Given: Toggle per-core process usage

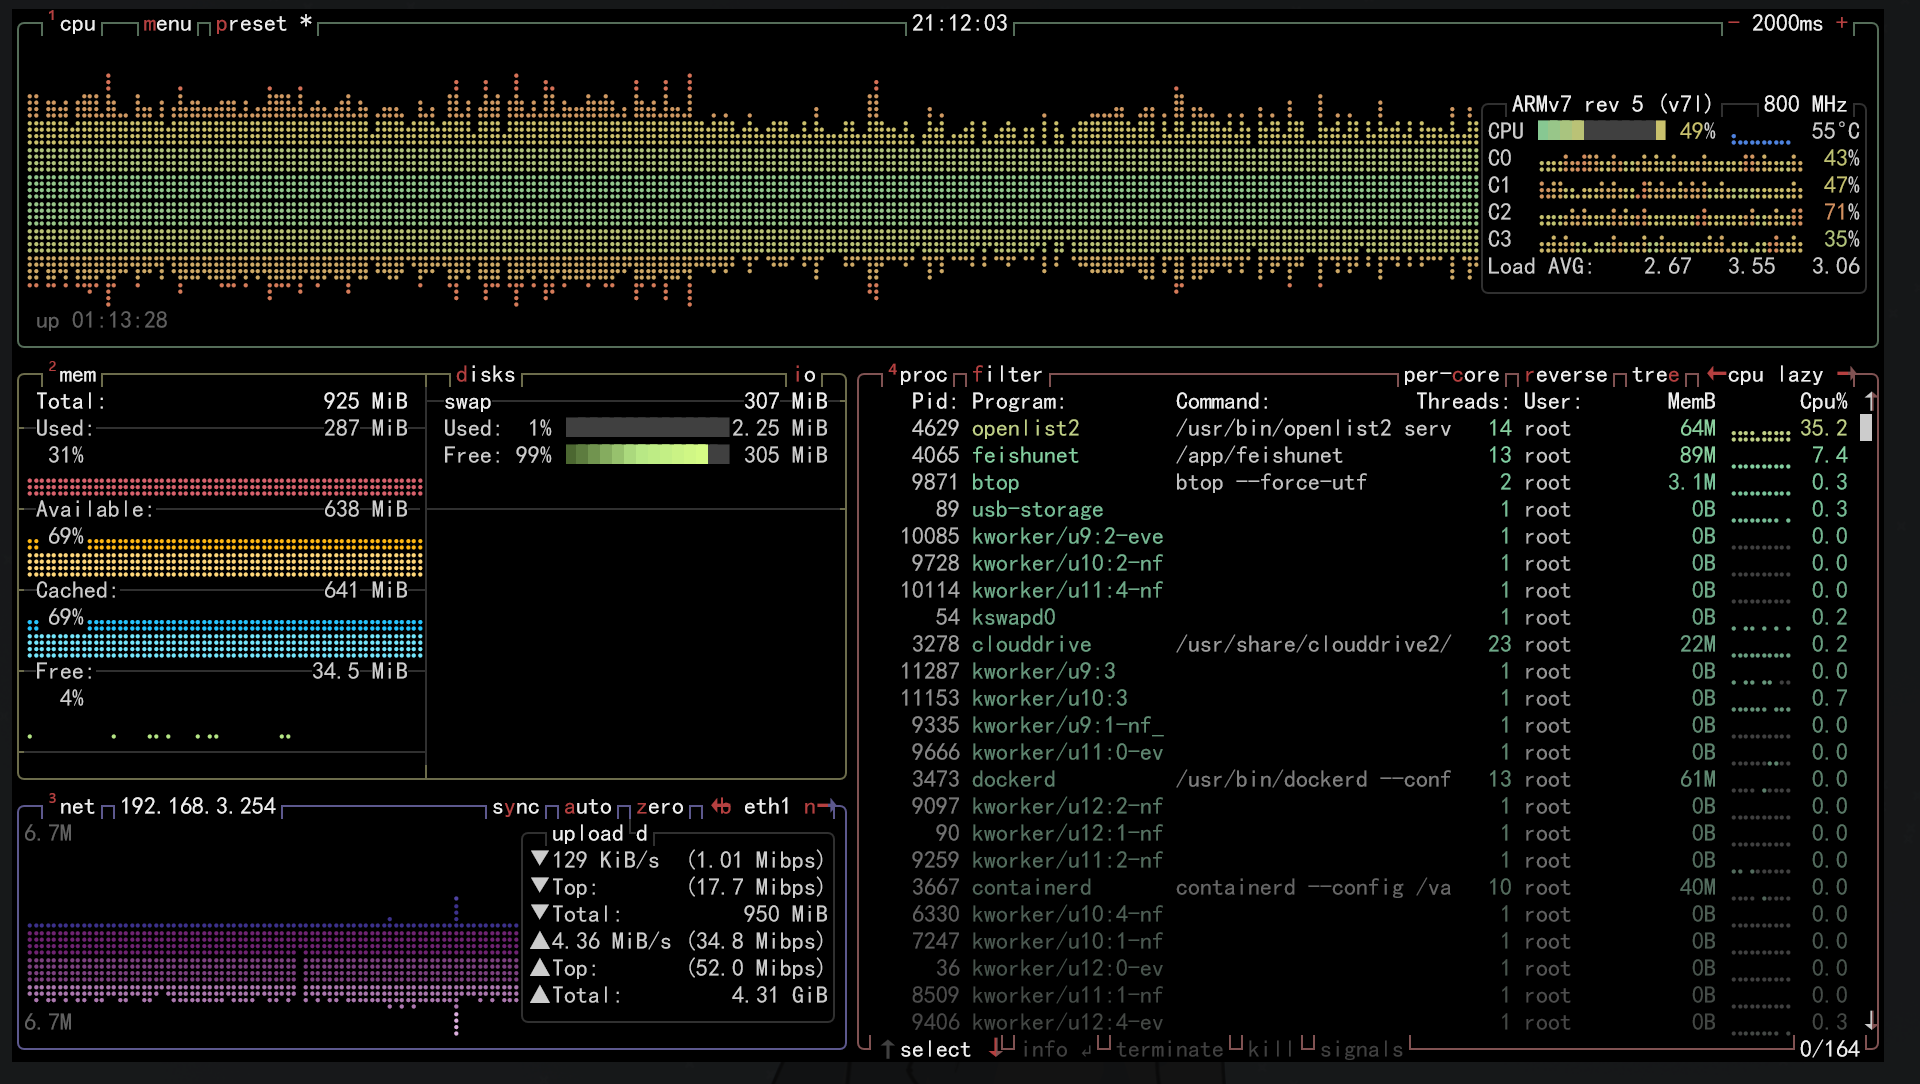Looking at the screenshot, I should [x=1451, y=375].
